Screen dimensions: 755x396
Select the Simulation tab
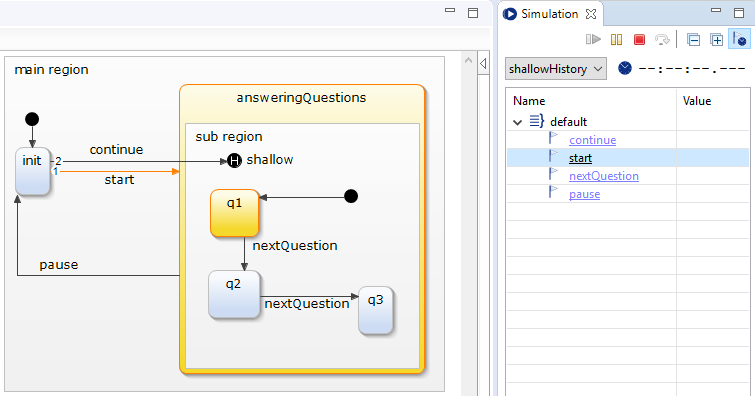click(549, 14)
